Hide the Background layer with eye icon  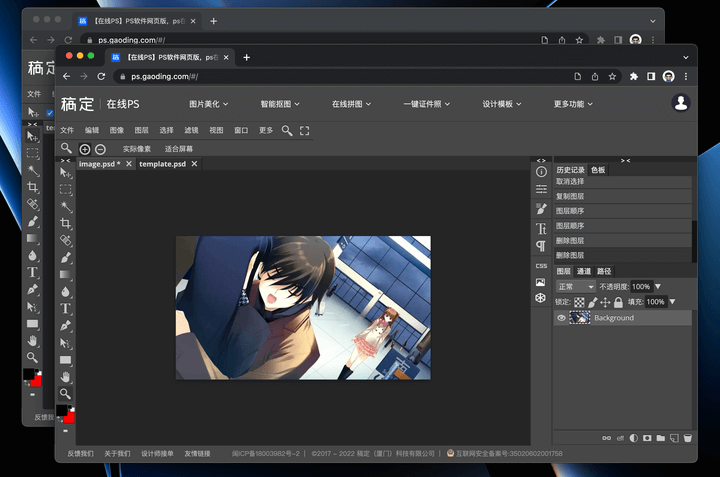561,318
